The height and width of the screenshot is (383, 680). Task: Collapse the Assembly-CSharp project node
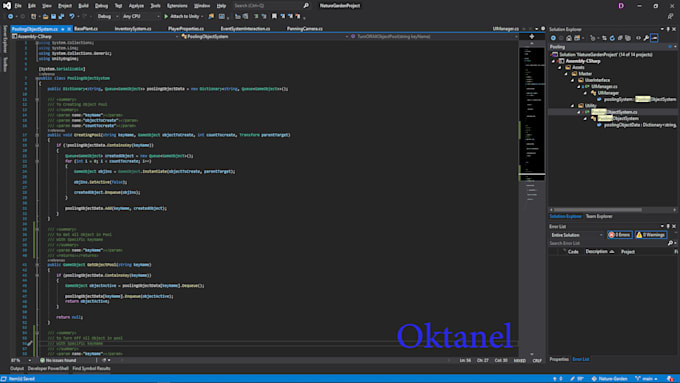(x=554, y=61)
